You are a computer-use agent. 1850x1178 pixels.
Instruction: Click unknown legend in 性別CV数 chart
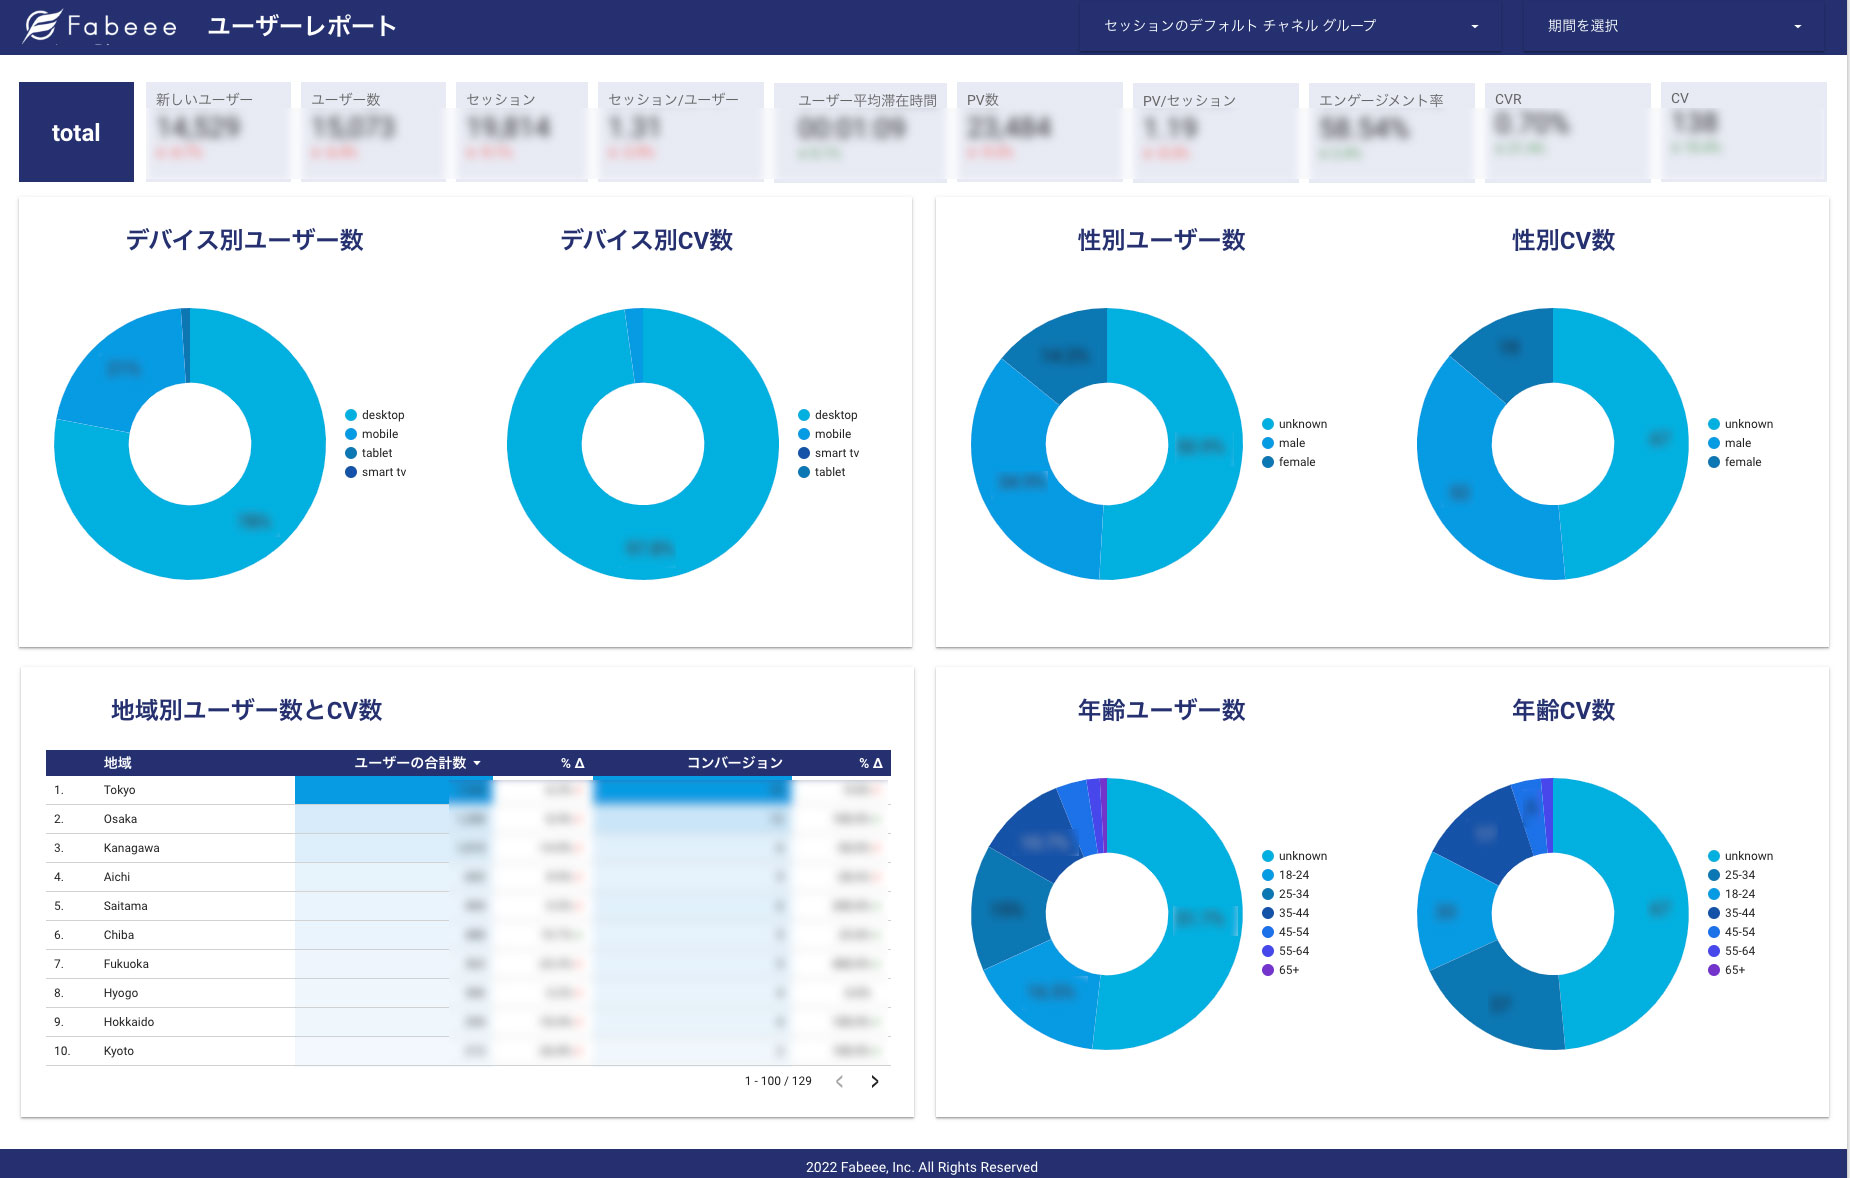point(1741,424)
